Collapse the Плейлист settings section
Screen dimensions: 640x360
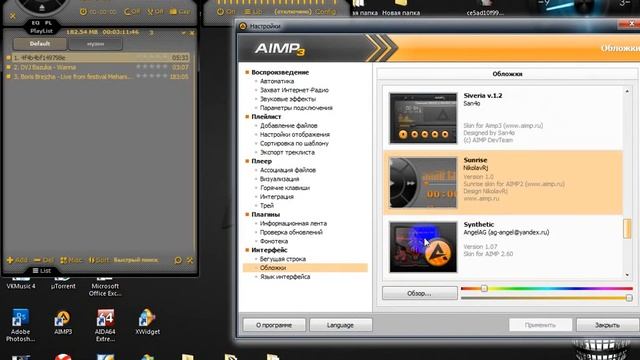(x=247, y=117)
